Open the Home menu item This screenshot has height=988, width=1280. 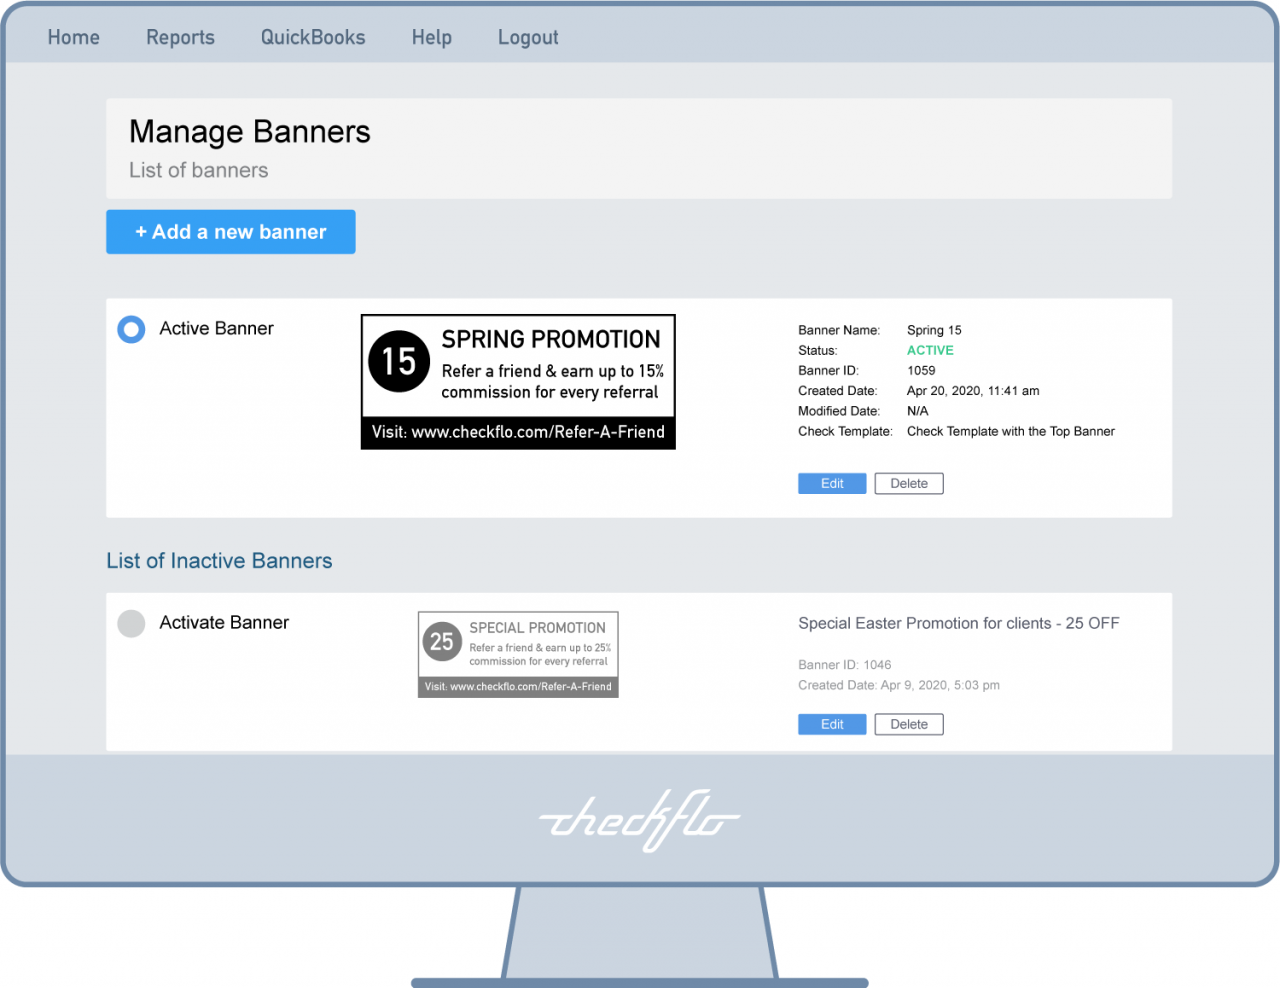(74, 38)
